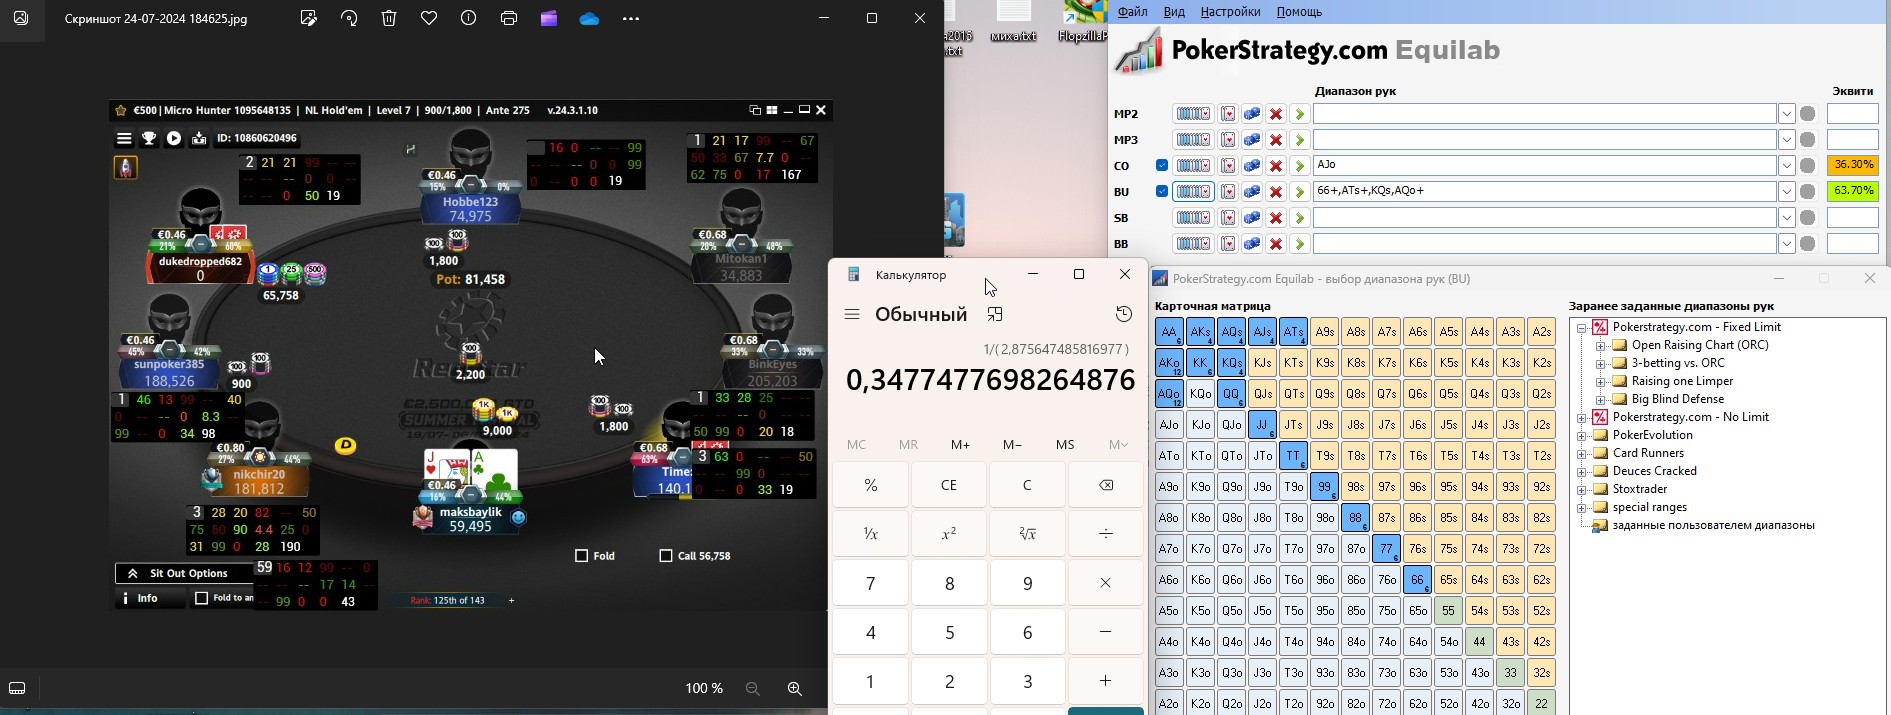Screen dimensions: 1891x715
Task: Open Calculator memory list M dropdown
Action: pyautogui.click(x=1118, y=445)
